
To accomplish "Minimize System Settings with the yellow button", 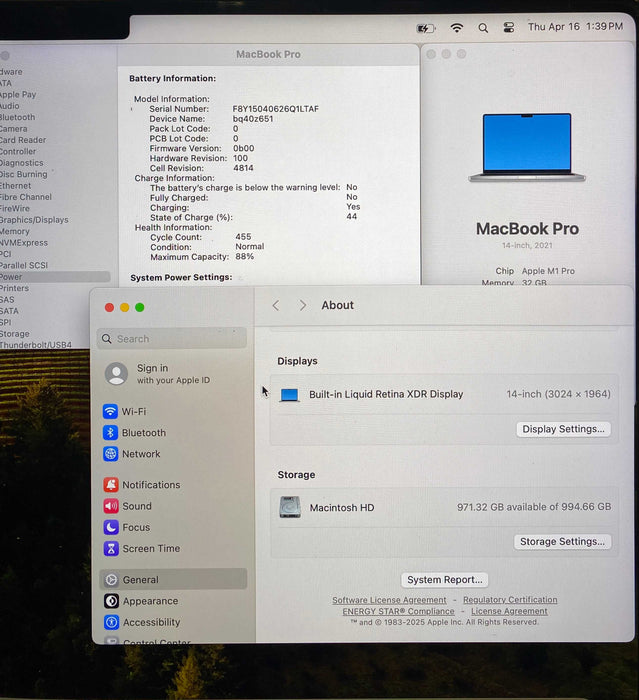I will click(x=125, y=307).
